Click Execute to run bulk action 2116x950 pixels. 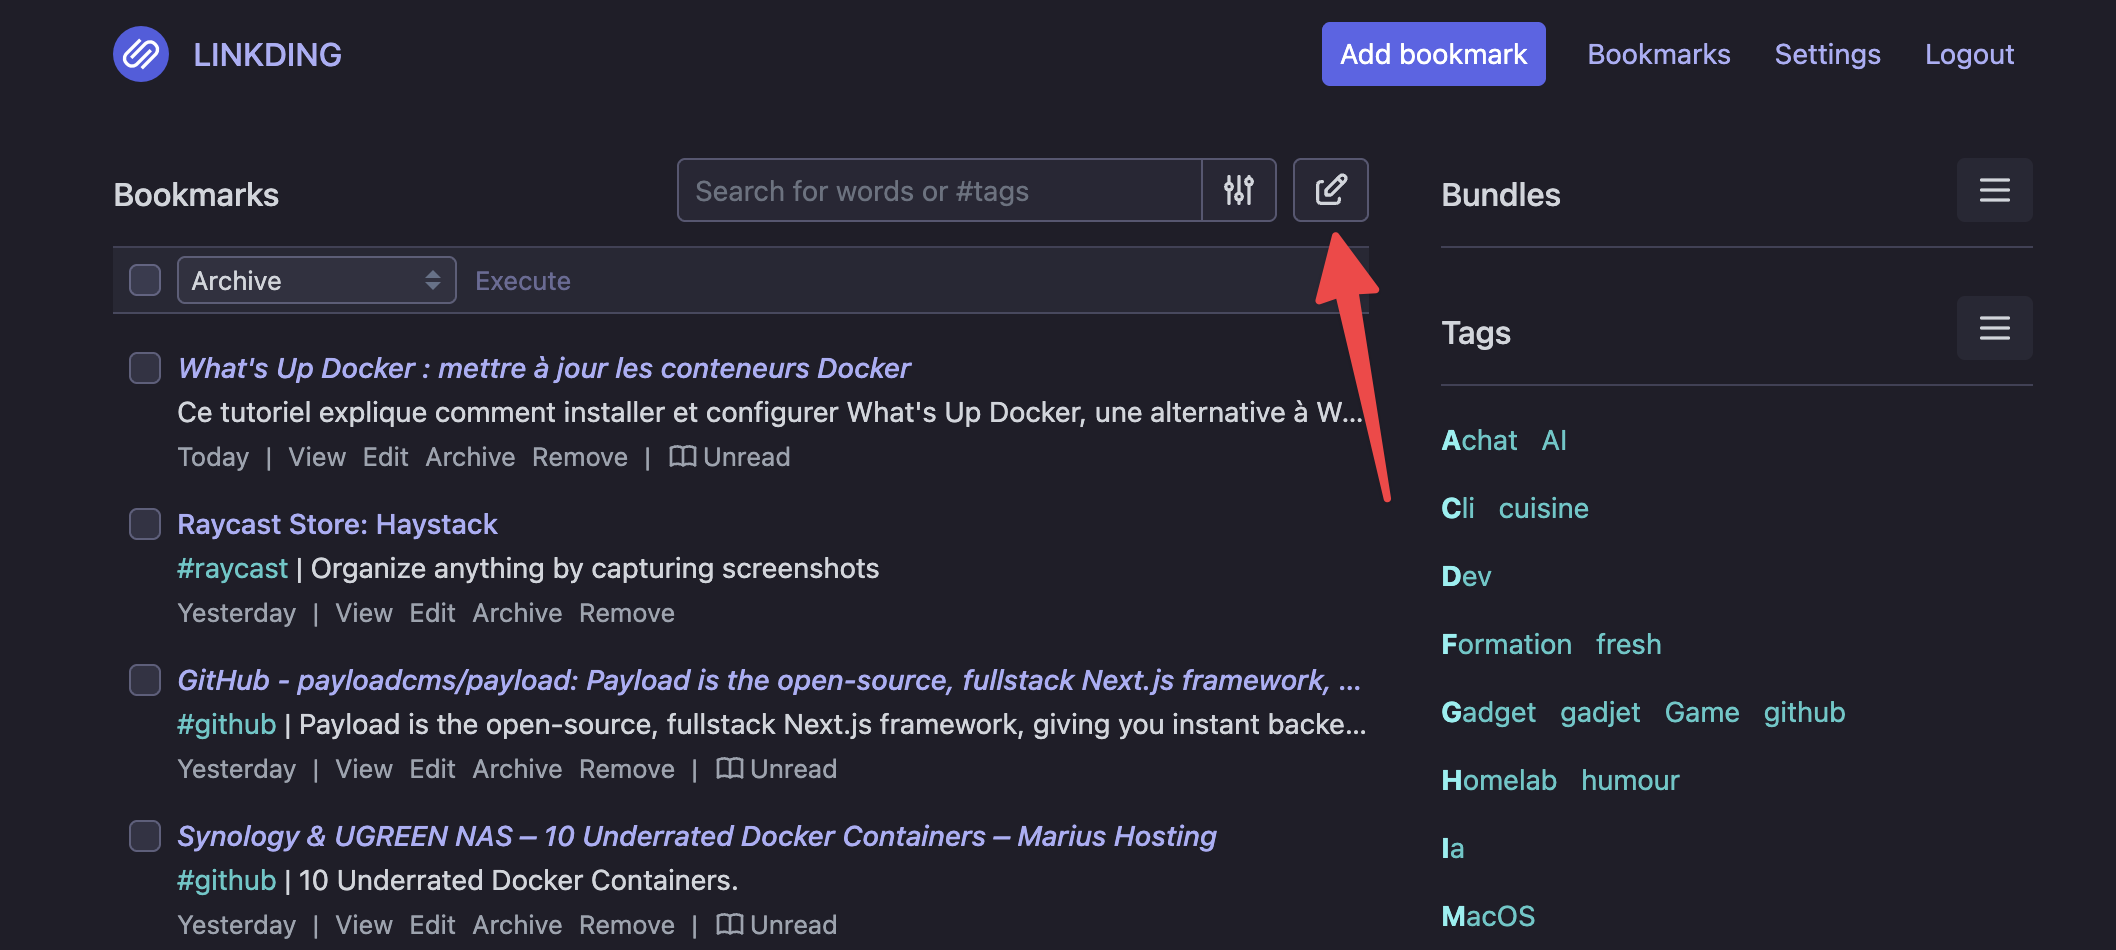(x=522, y=281)
